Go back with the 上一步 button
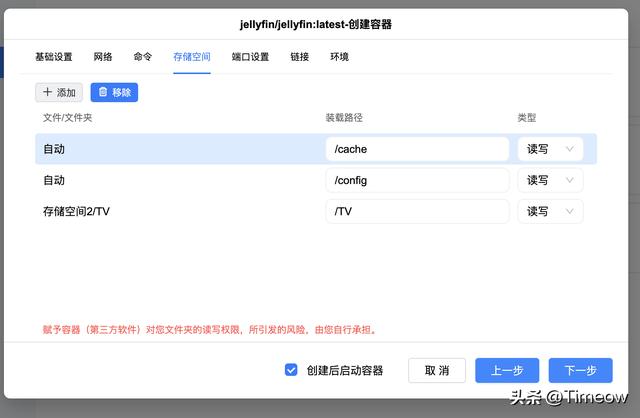The height and width of the screenshot is (418, 640). tap(507, 370)
